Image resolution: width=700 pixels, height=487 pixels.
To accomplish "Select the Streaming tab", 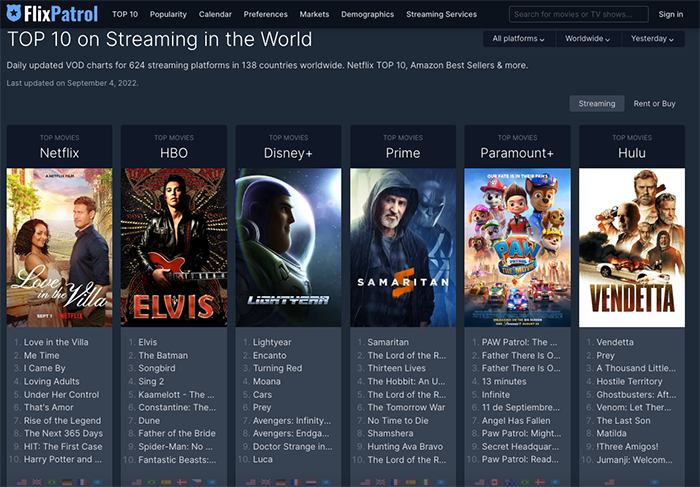I will click(597, 104).
